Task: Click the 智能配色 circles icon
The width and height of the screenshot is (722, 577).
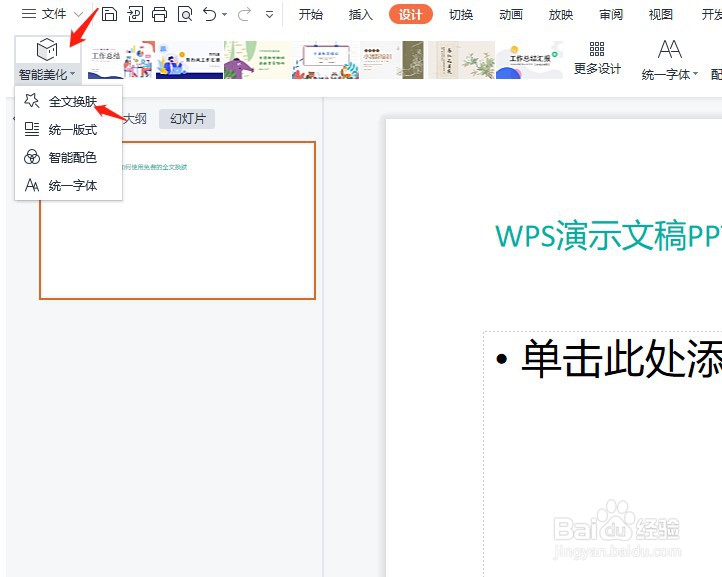Action: [32, 157]
